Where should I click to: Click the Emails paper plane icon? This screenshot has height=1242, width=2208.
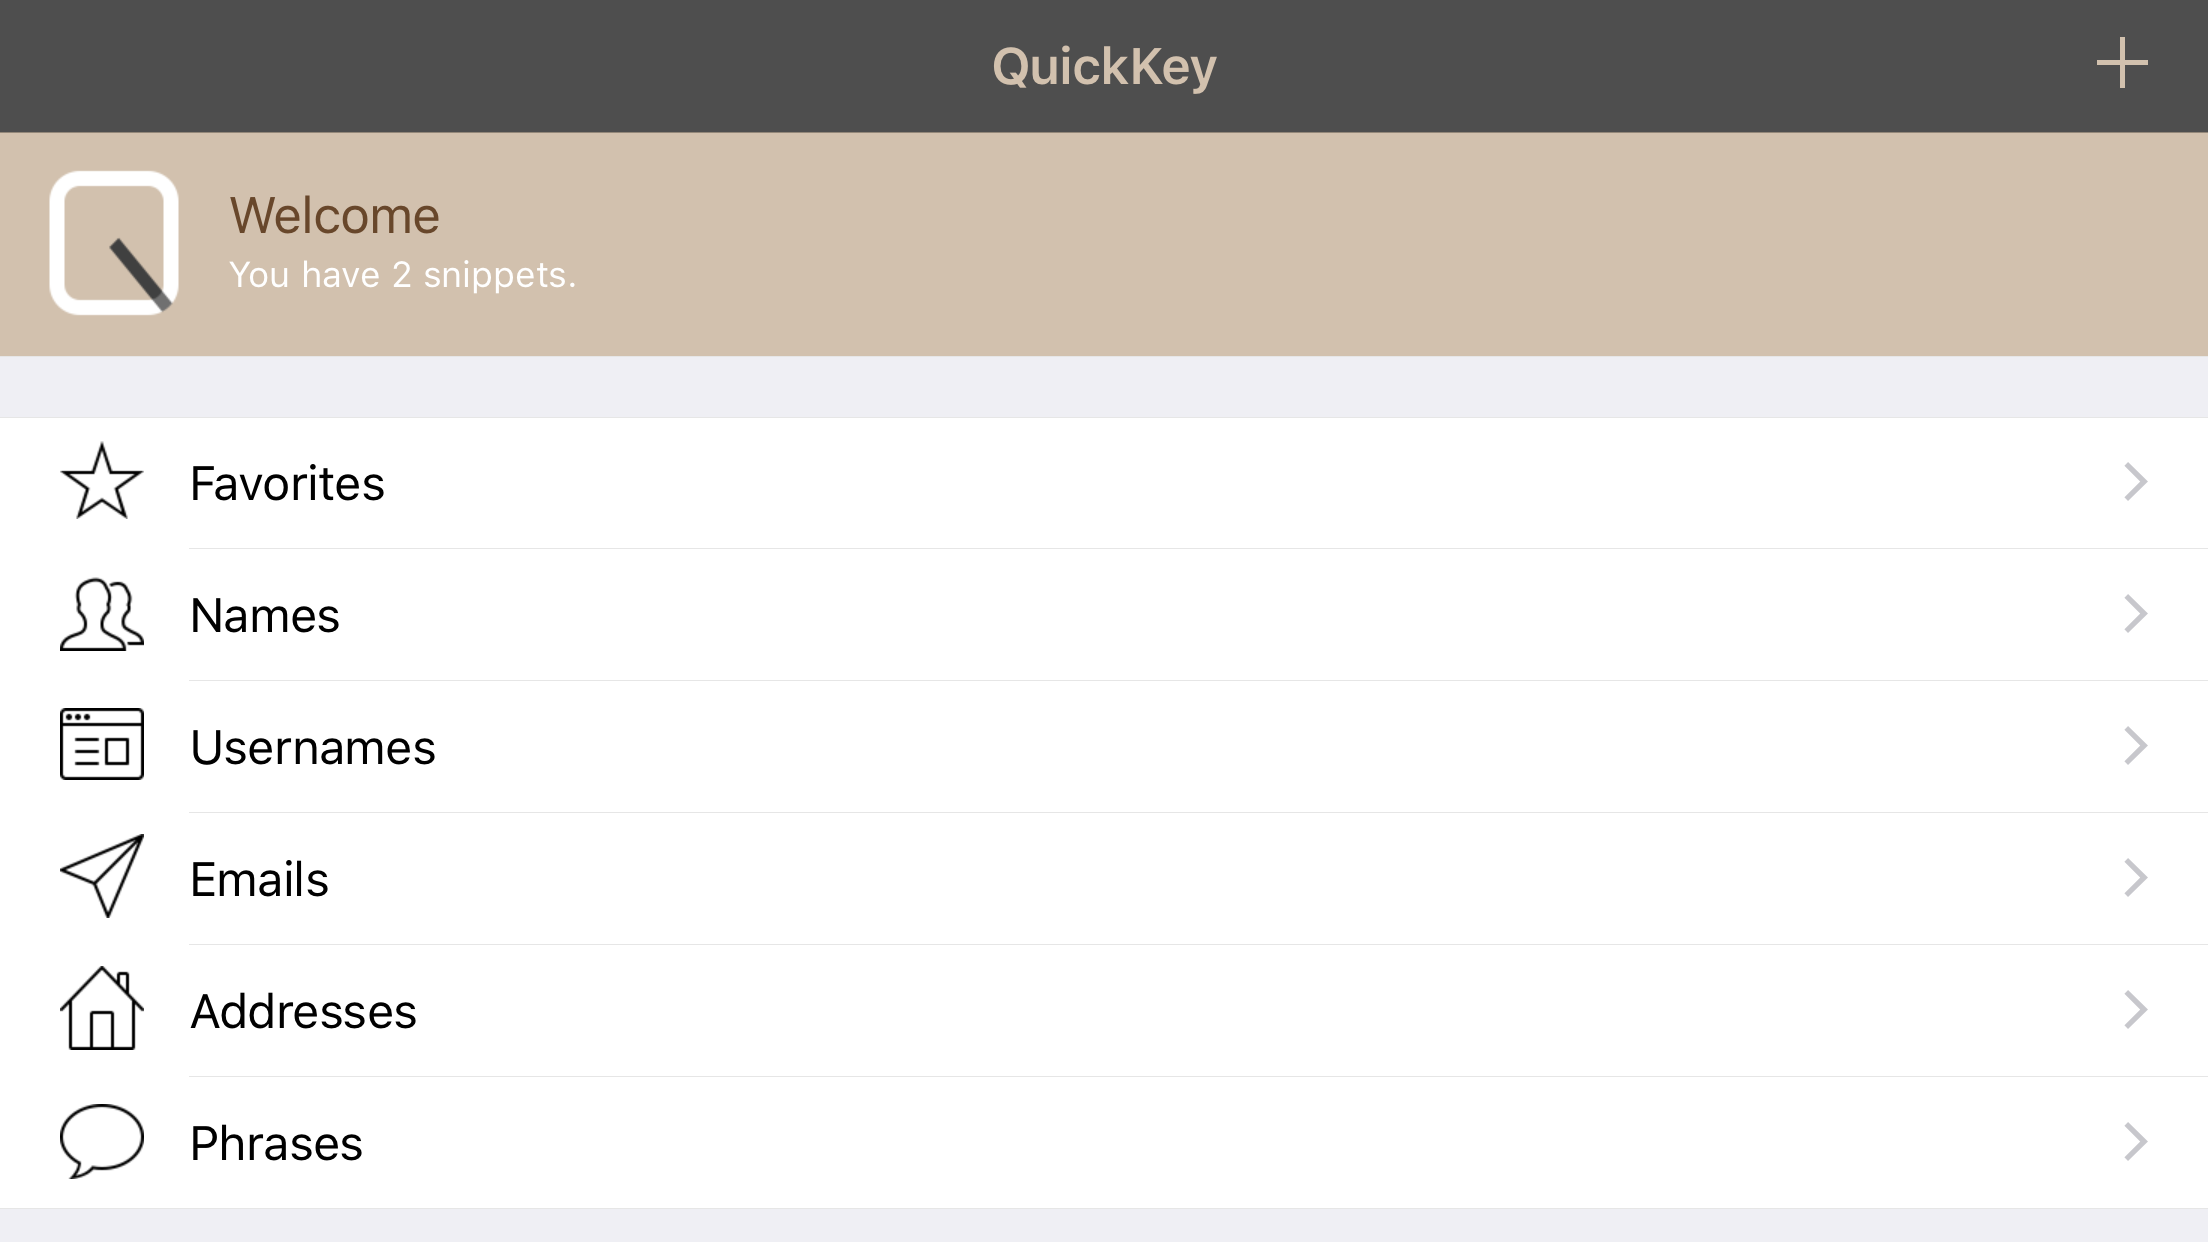(x=102, y=876)
